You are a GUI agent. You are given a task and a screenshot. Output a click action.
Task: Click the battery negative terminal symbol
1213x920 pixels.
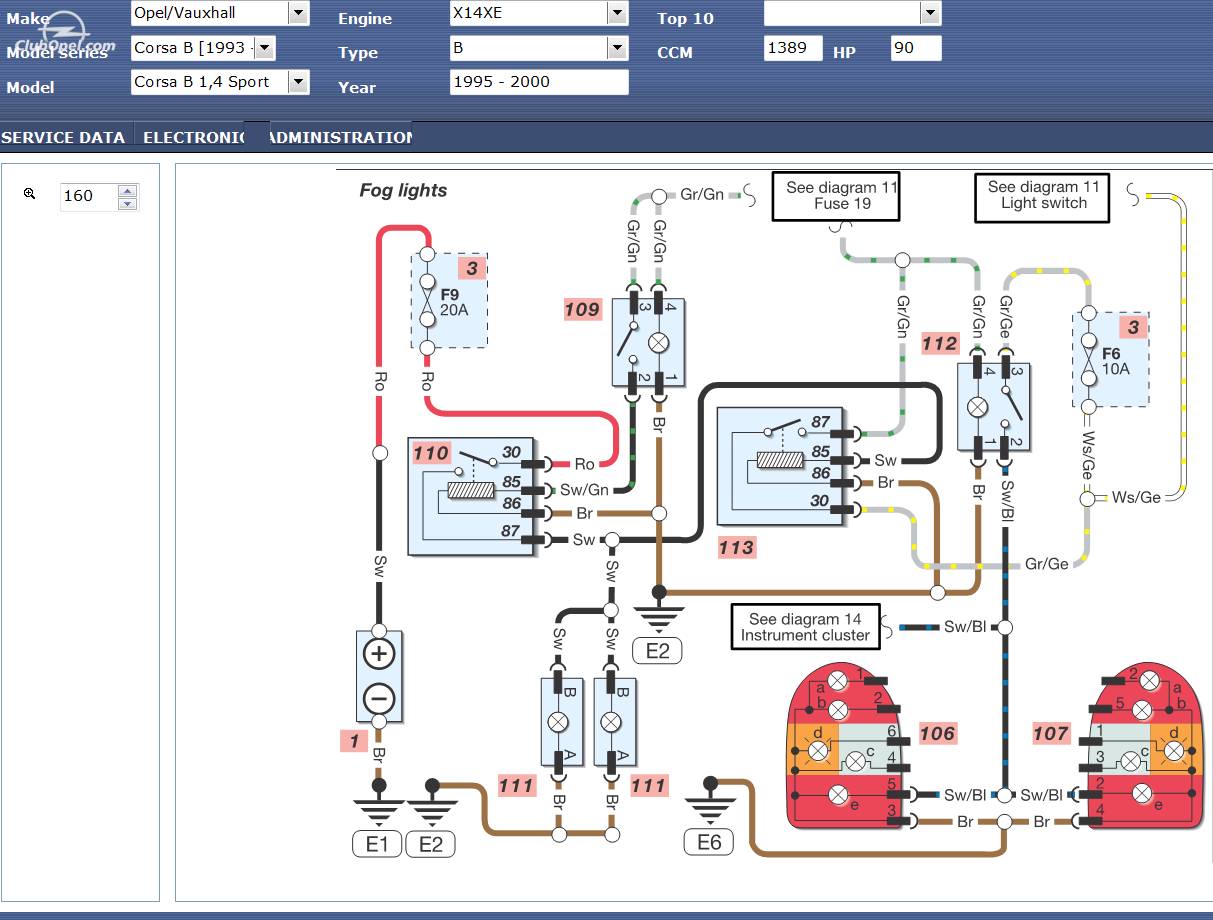(x=379, y=698)
